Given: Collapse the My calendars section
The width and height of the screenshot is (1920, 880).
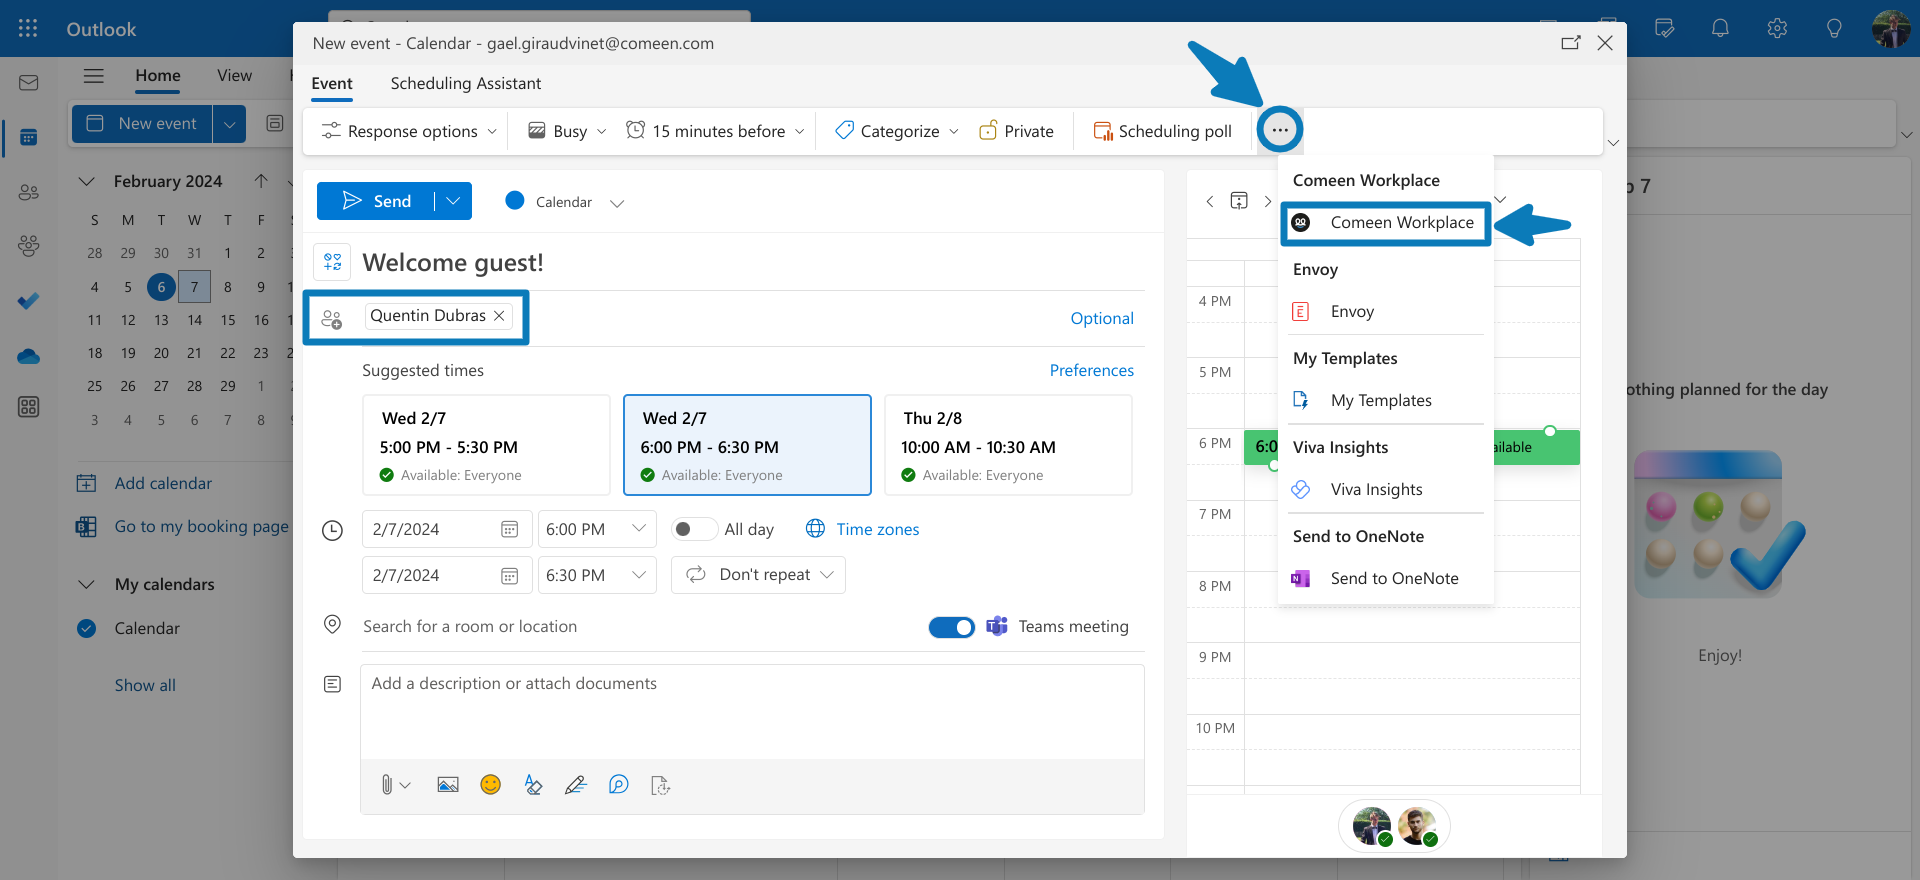Looking at the screenshot, I should click(x=87, y=584).
